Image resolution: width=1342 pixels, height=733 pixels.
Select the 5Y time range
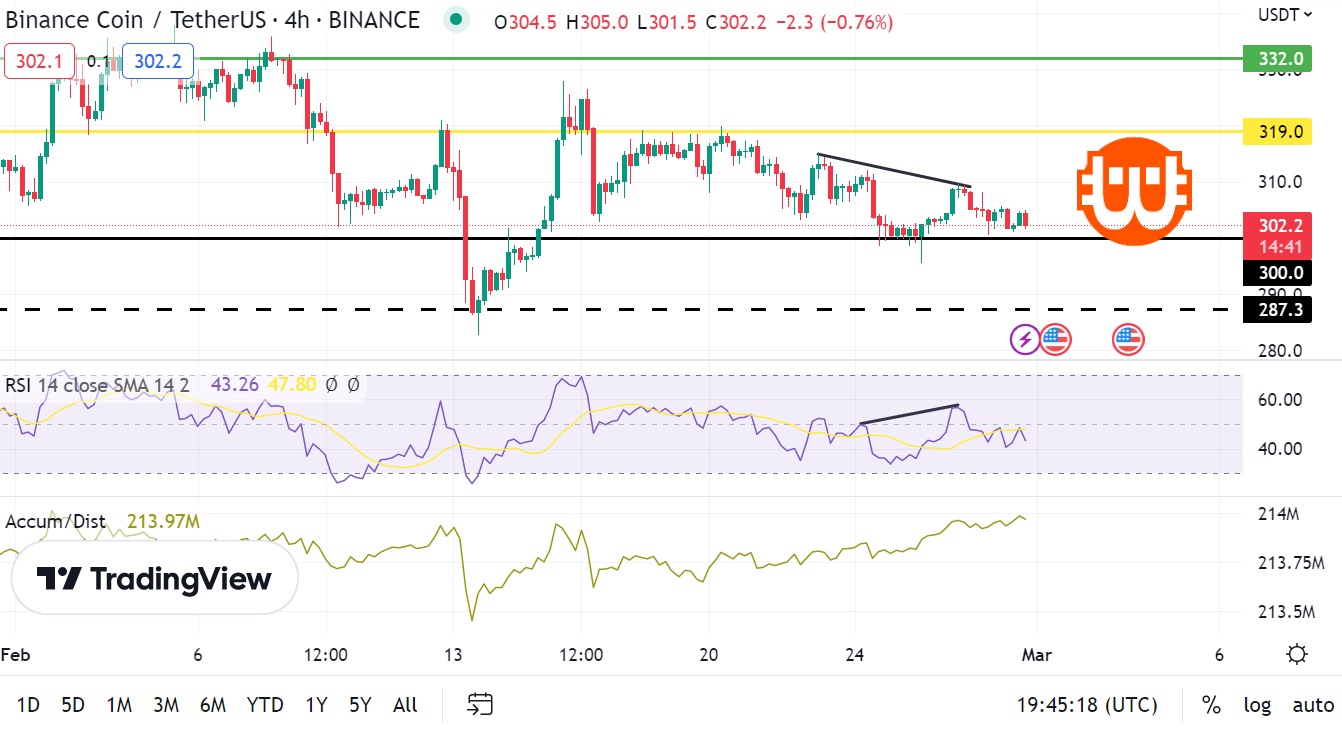[x=360, y=705]
